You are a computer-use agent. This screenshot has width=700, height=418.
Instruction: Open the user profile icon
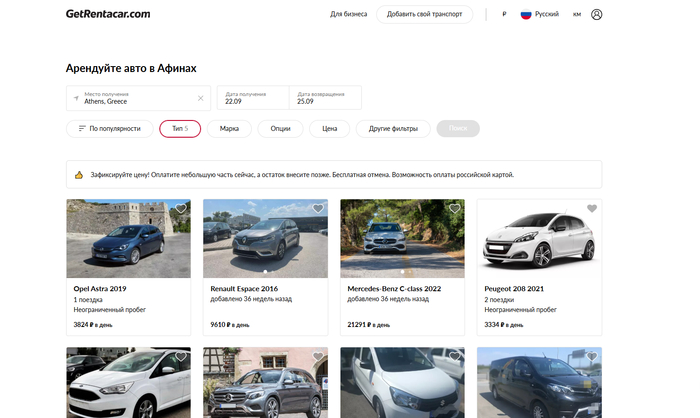click(597, 14)
